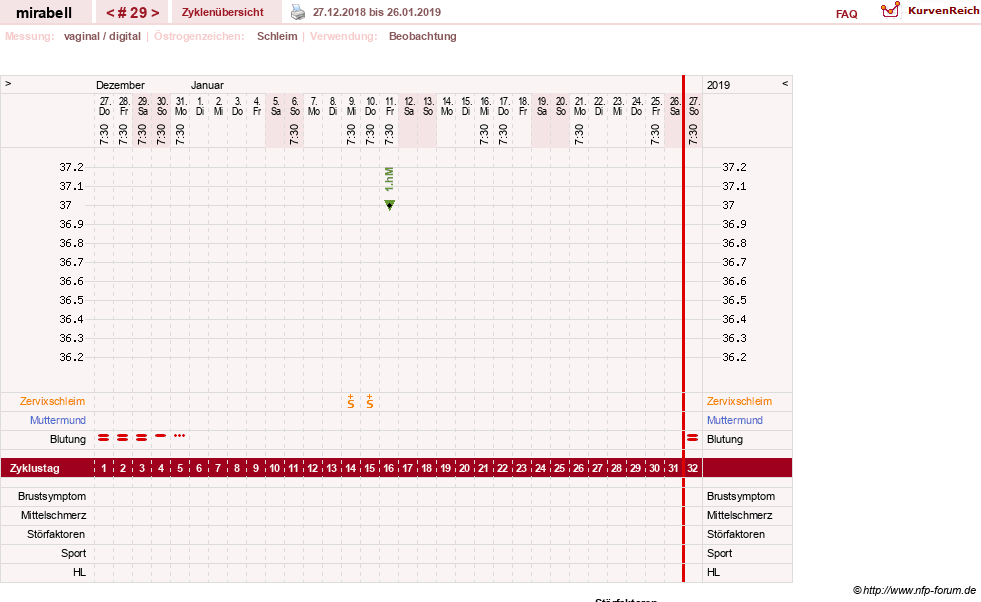Collapse the chart with the < arrow after 2019
This screenshot has height=602, width=981.
point(785,83)
